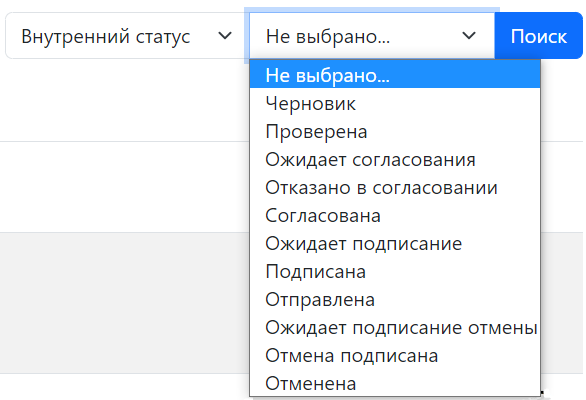Pick Согласована from the list

click(395, 215)
